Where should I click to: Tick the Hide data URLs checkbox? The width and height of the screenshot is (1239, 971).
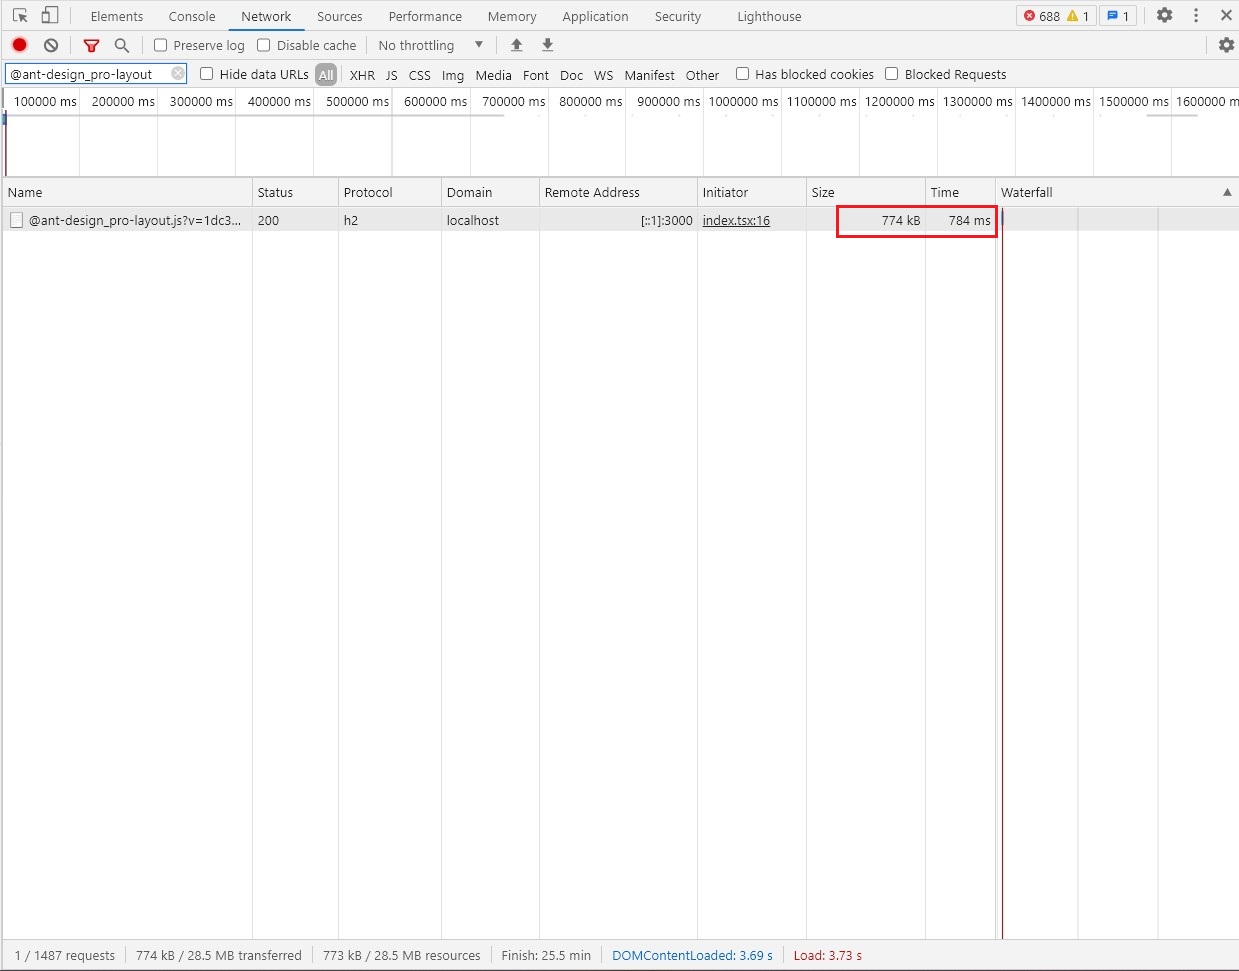207,74
